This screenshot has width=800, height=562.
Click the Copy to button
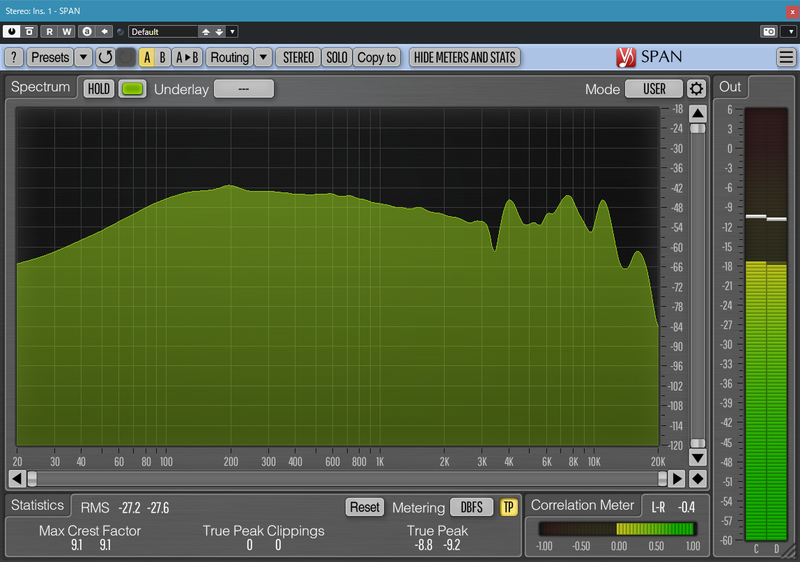click(x=377, y=57)
